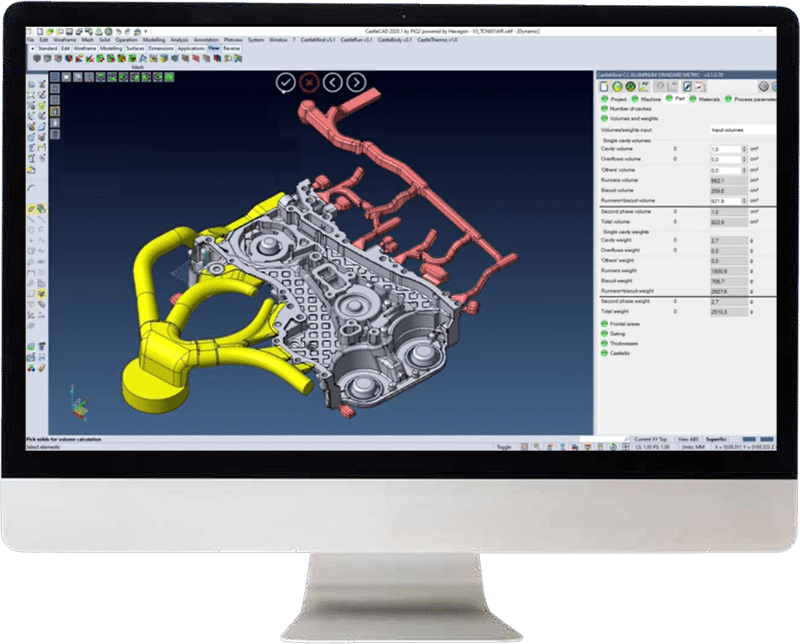
Task: Click the first mesh icon in Flow toolbar
Action: (x=39, y=58)
